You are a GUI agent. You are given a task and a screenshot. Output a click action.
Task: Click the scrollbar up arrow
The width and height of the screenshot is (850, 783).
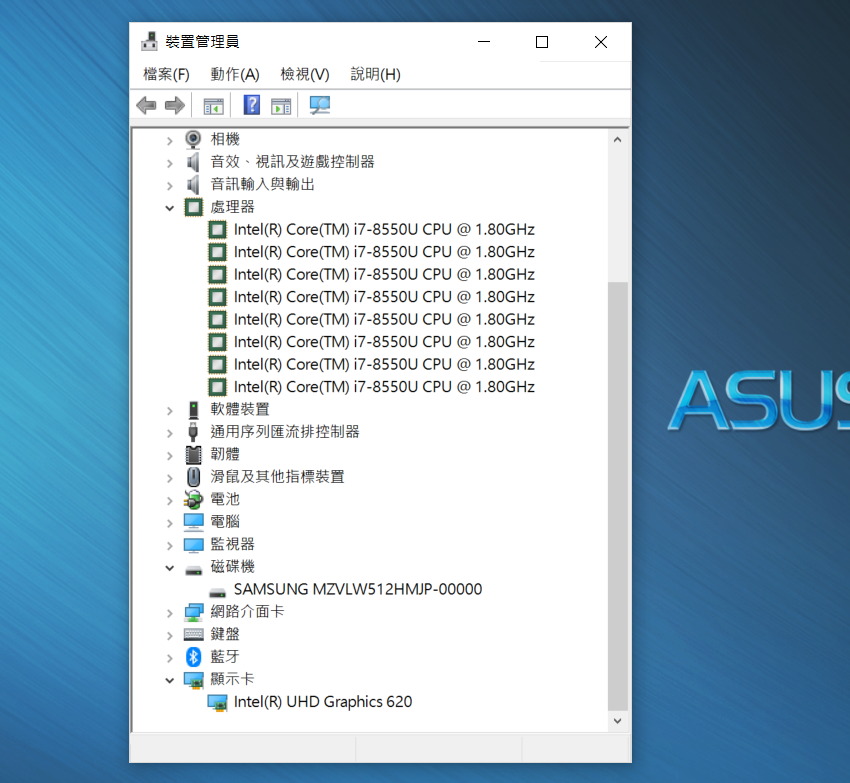(617, 140)
